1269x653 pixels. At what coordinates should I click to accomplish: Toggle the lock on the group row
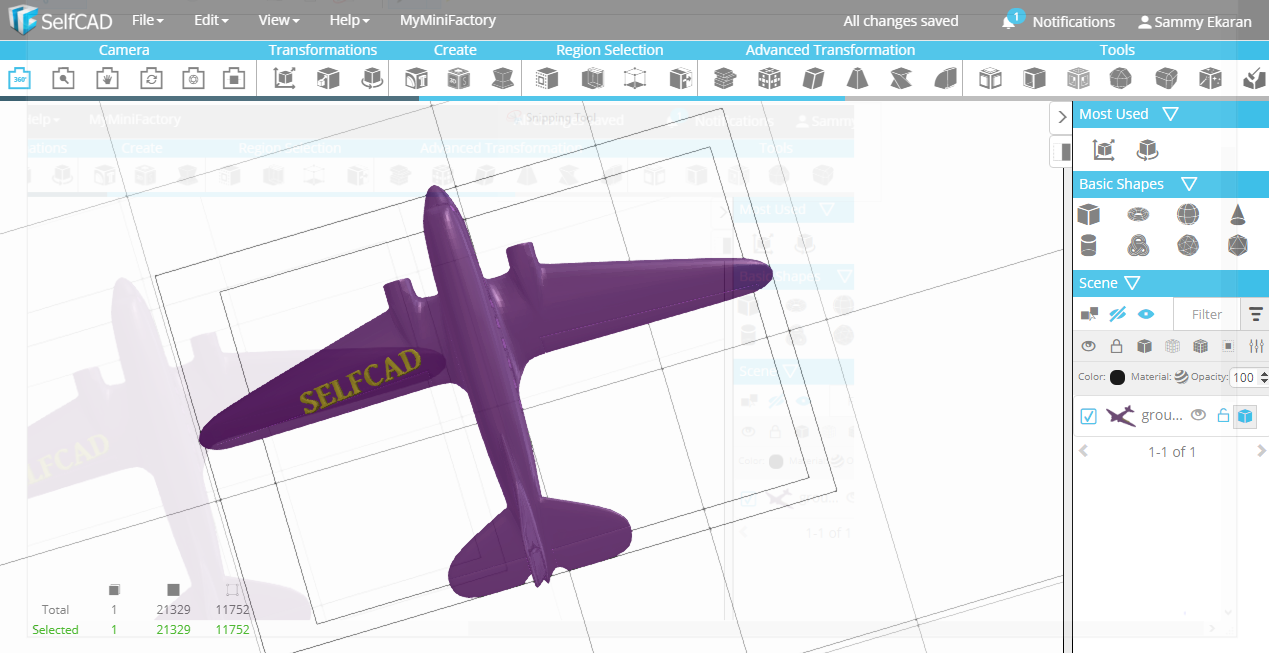tap(1222, 415)
